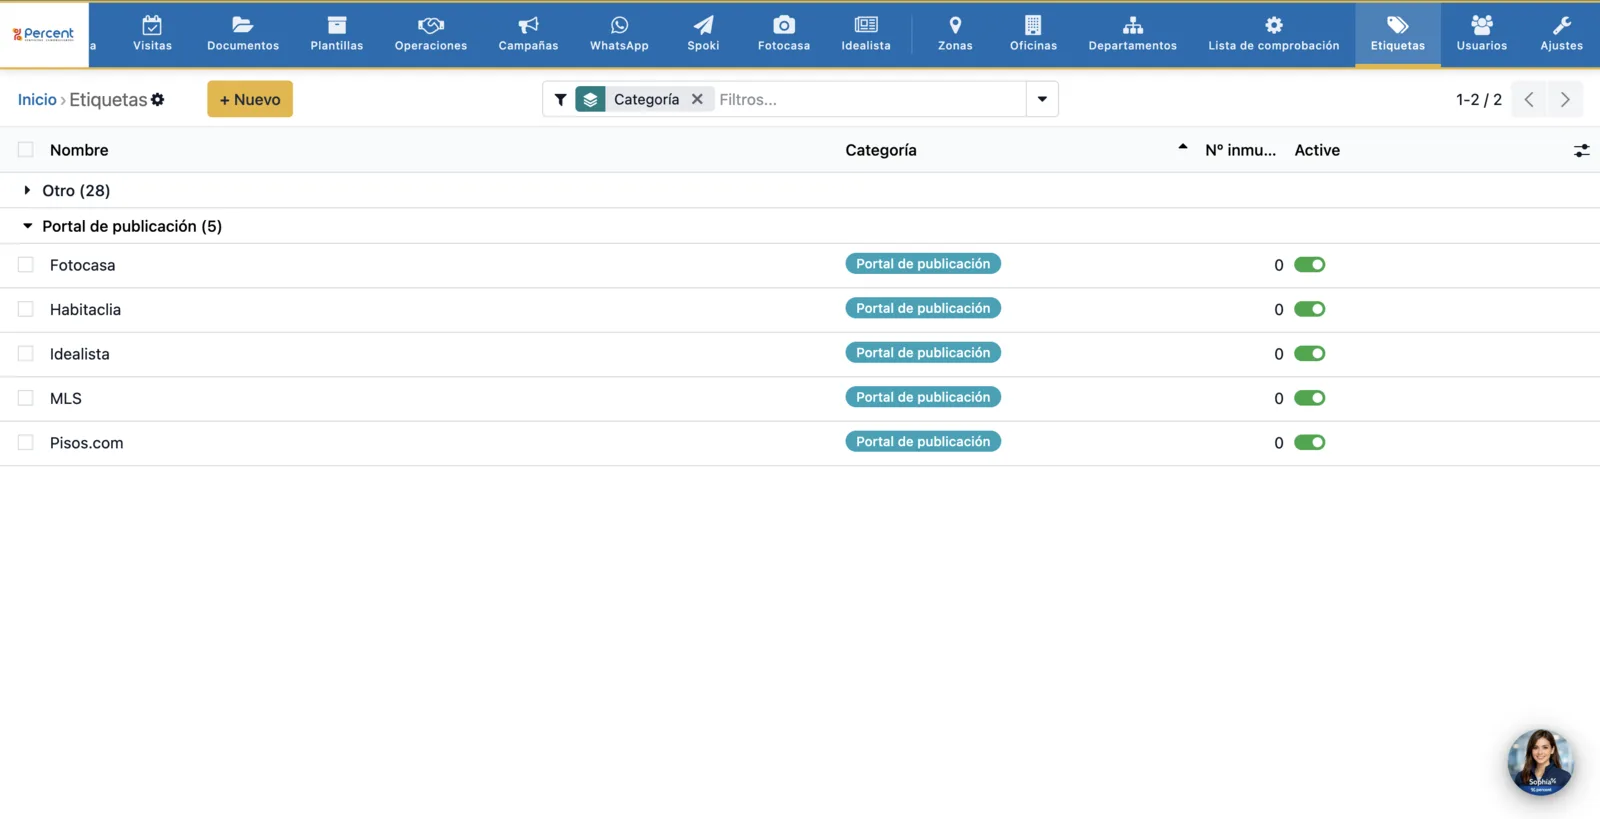The height and width of the screenshot is (819, 1600).
Task: Click the Portal de publicación badge for Habitaclia
Action: [923, 308]
